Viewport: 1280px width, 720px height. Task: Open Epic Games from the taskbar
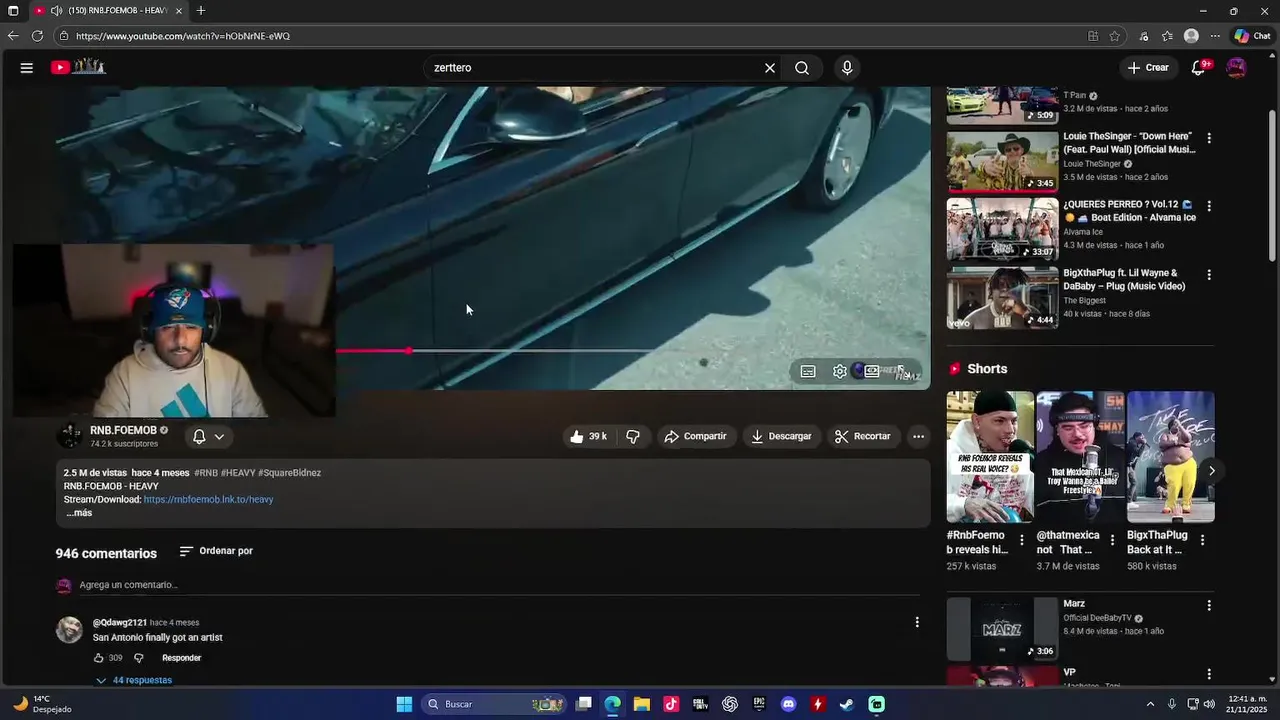click(x=759, y=704)
